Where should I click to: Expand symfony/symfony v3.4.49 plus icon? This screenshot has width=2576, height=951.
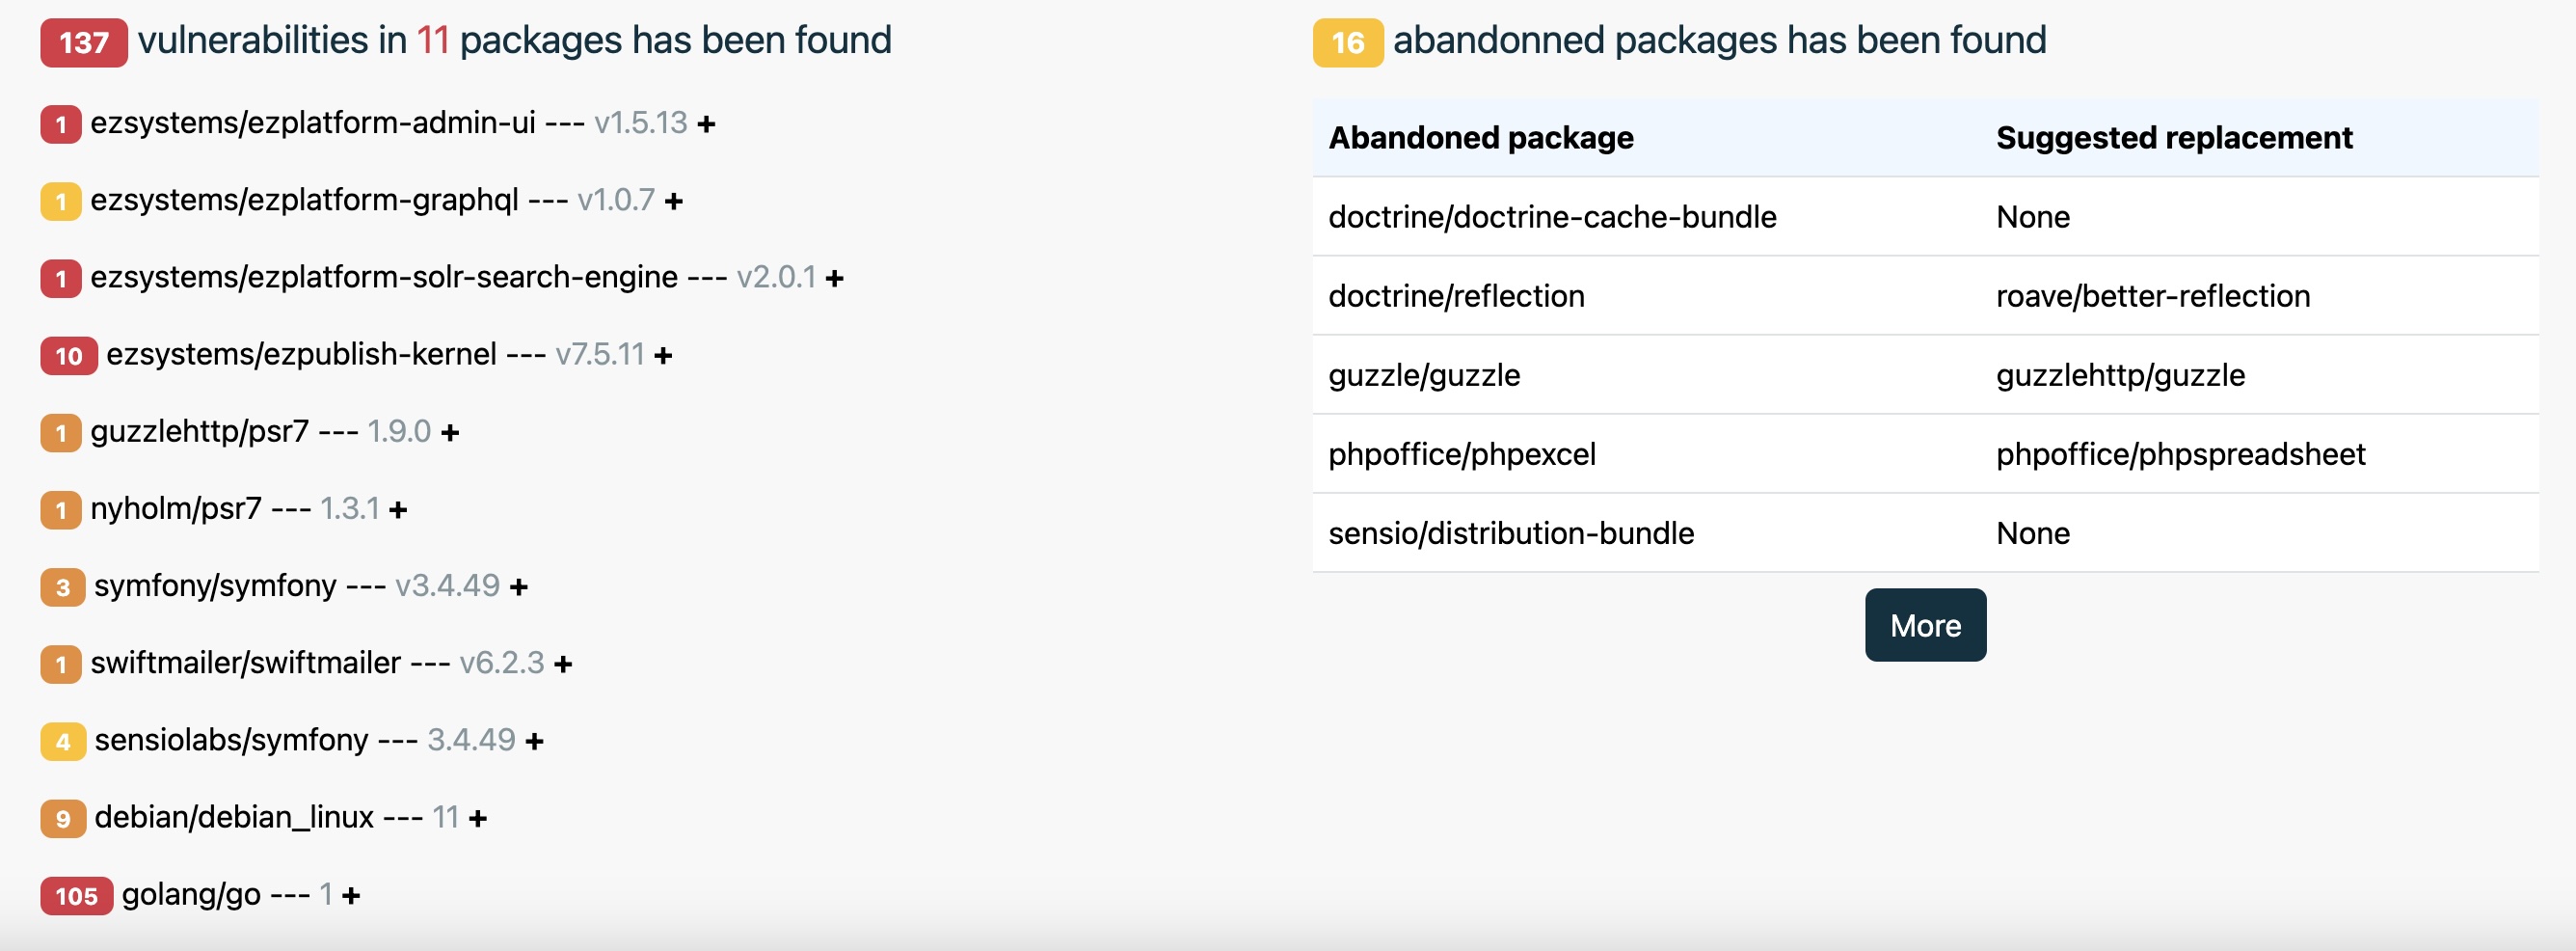[518, 587]
